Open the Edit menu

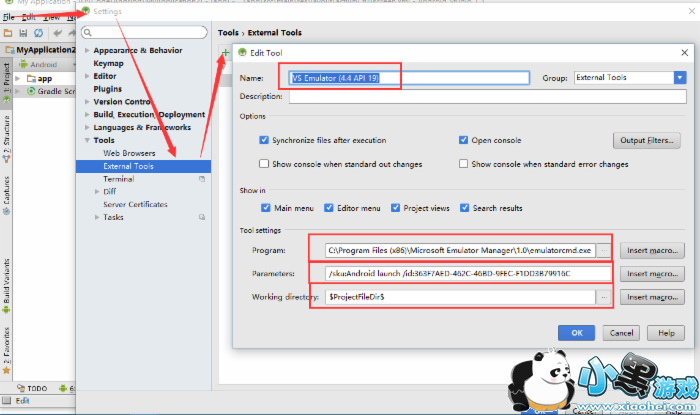(x=29, y=17)
